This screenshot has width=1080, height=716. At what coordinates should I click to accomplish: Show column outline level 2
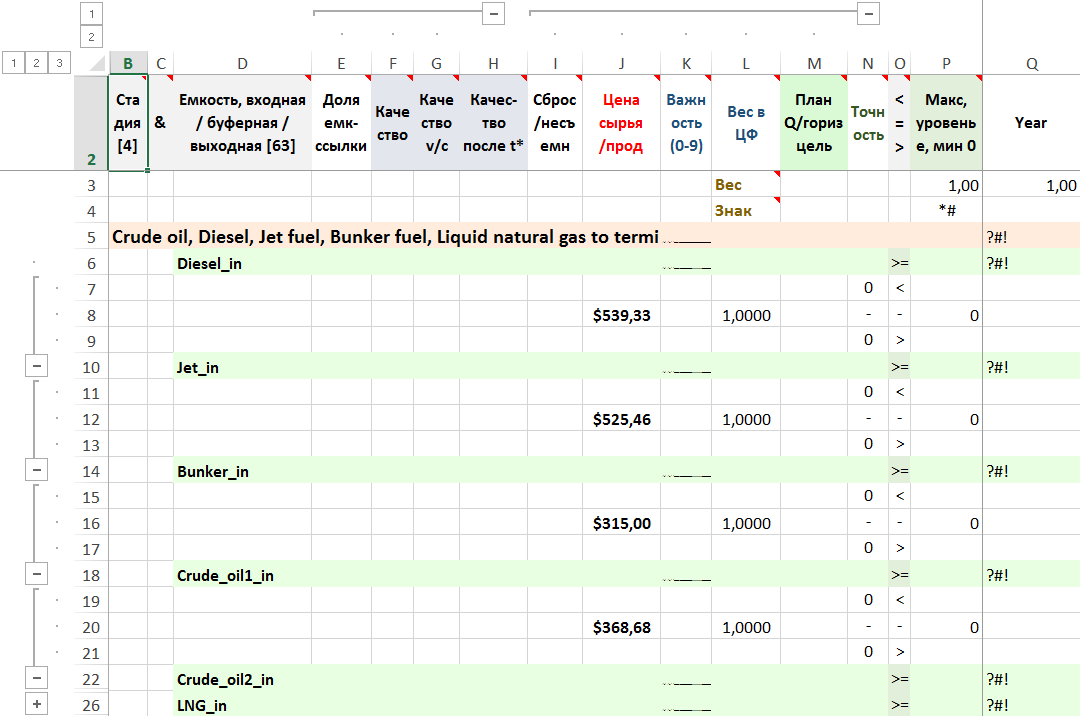point(91,37)
